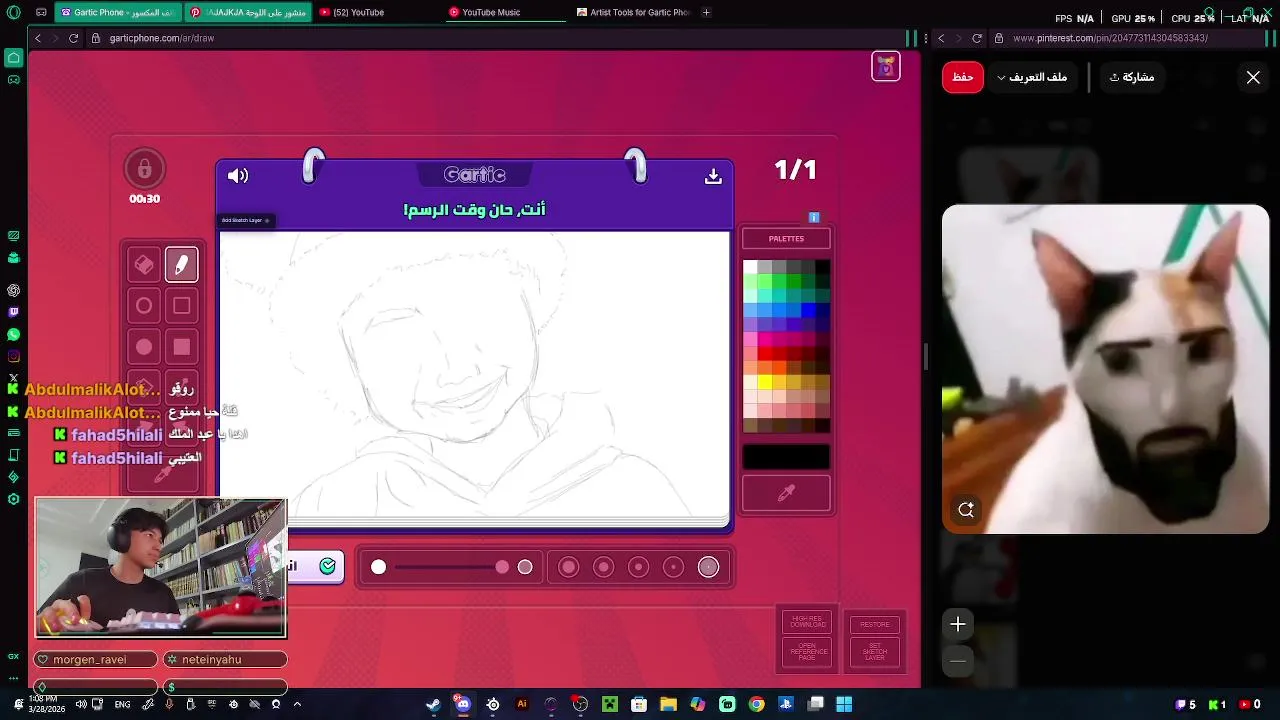Select the pencil drawing tool
Image resolution: width=1280 pixels, height=720 pixels.
181,265
